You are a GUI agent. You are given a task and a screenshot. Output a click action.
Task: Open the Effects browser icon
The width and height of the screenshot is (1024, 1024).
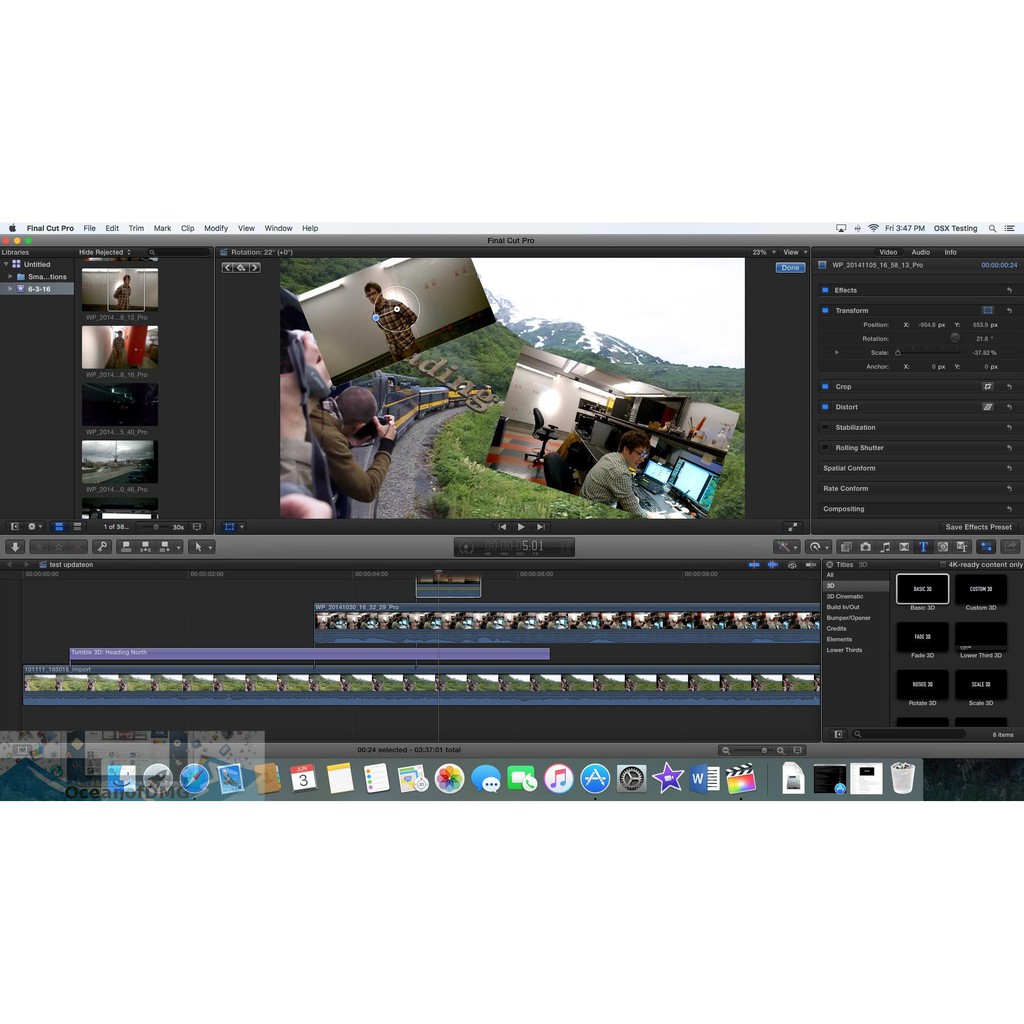[x=846, y=547]
